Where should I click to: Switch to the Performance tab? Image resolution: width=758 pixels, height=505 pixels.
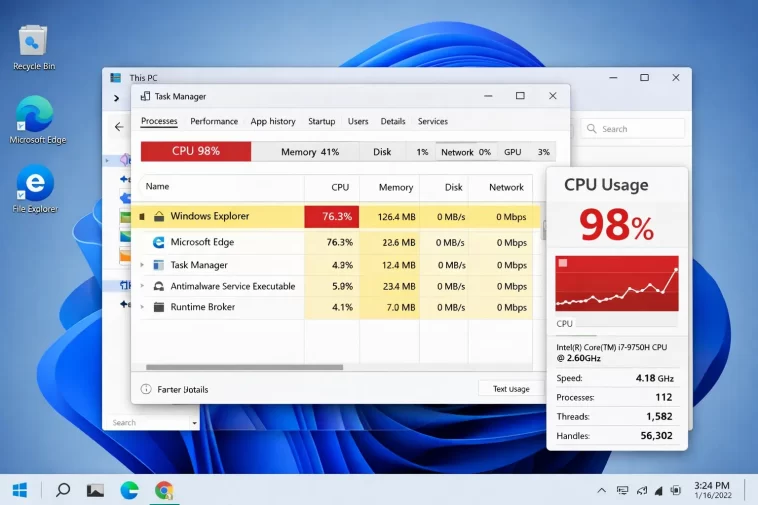[x=214, y=121]
